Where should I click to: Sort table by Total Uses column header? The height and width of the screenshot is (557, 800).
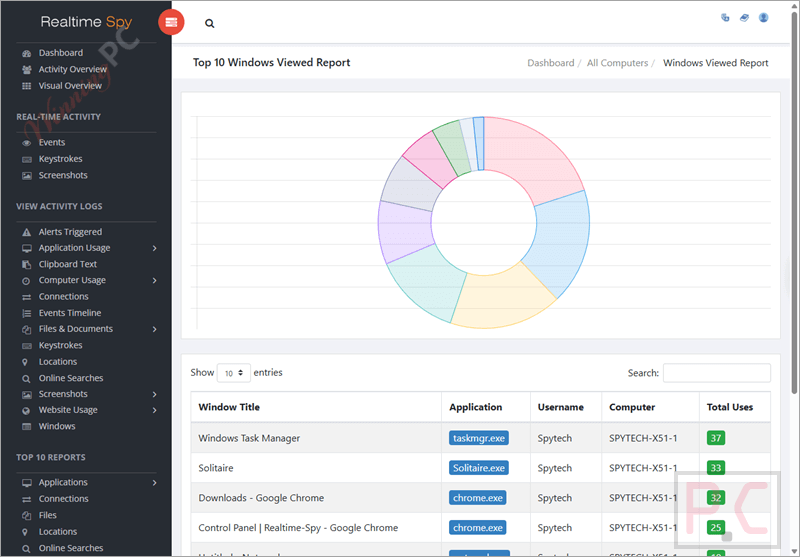point(730,407)
